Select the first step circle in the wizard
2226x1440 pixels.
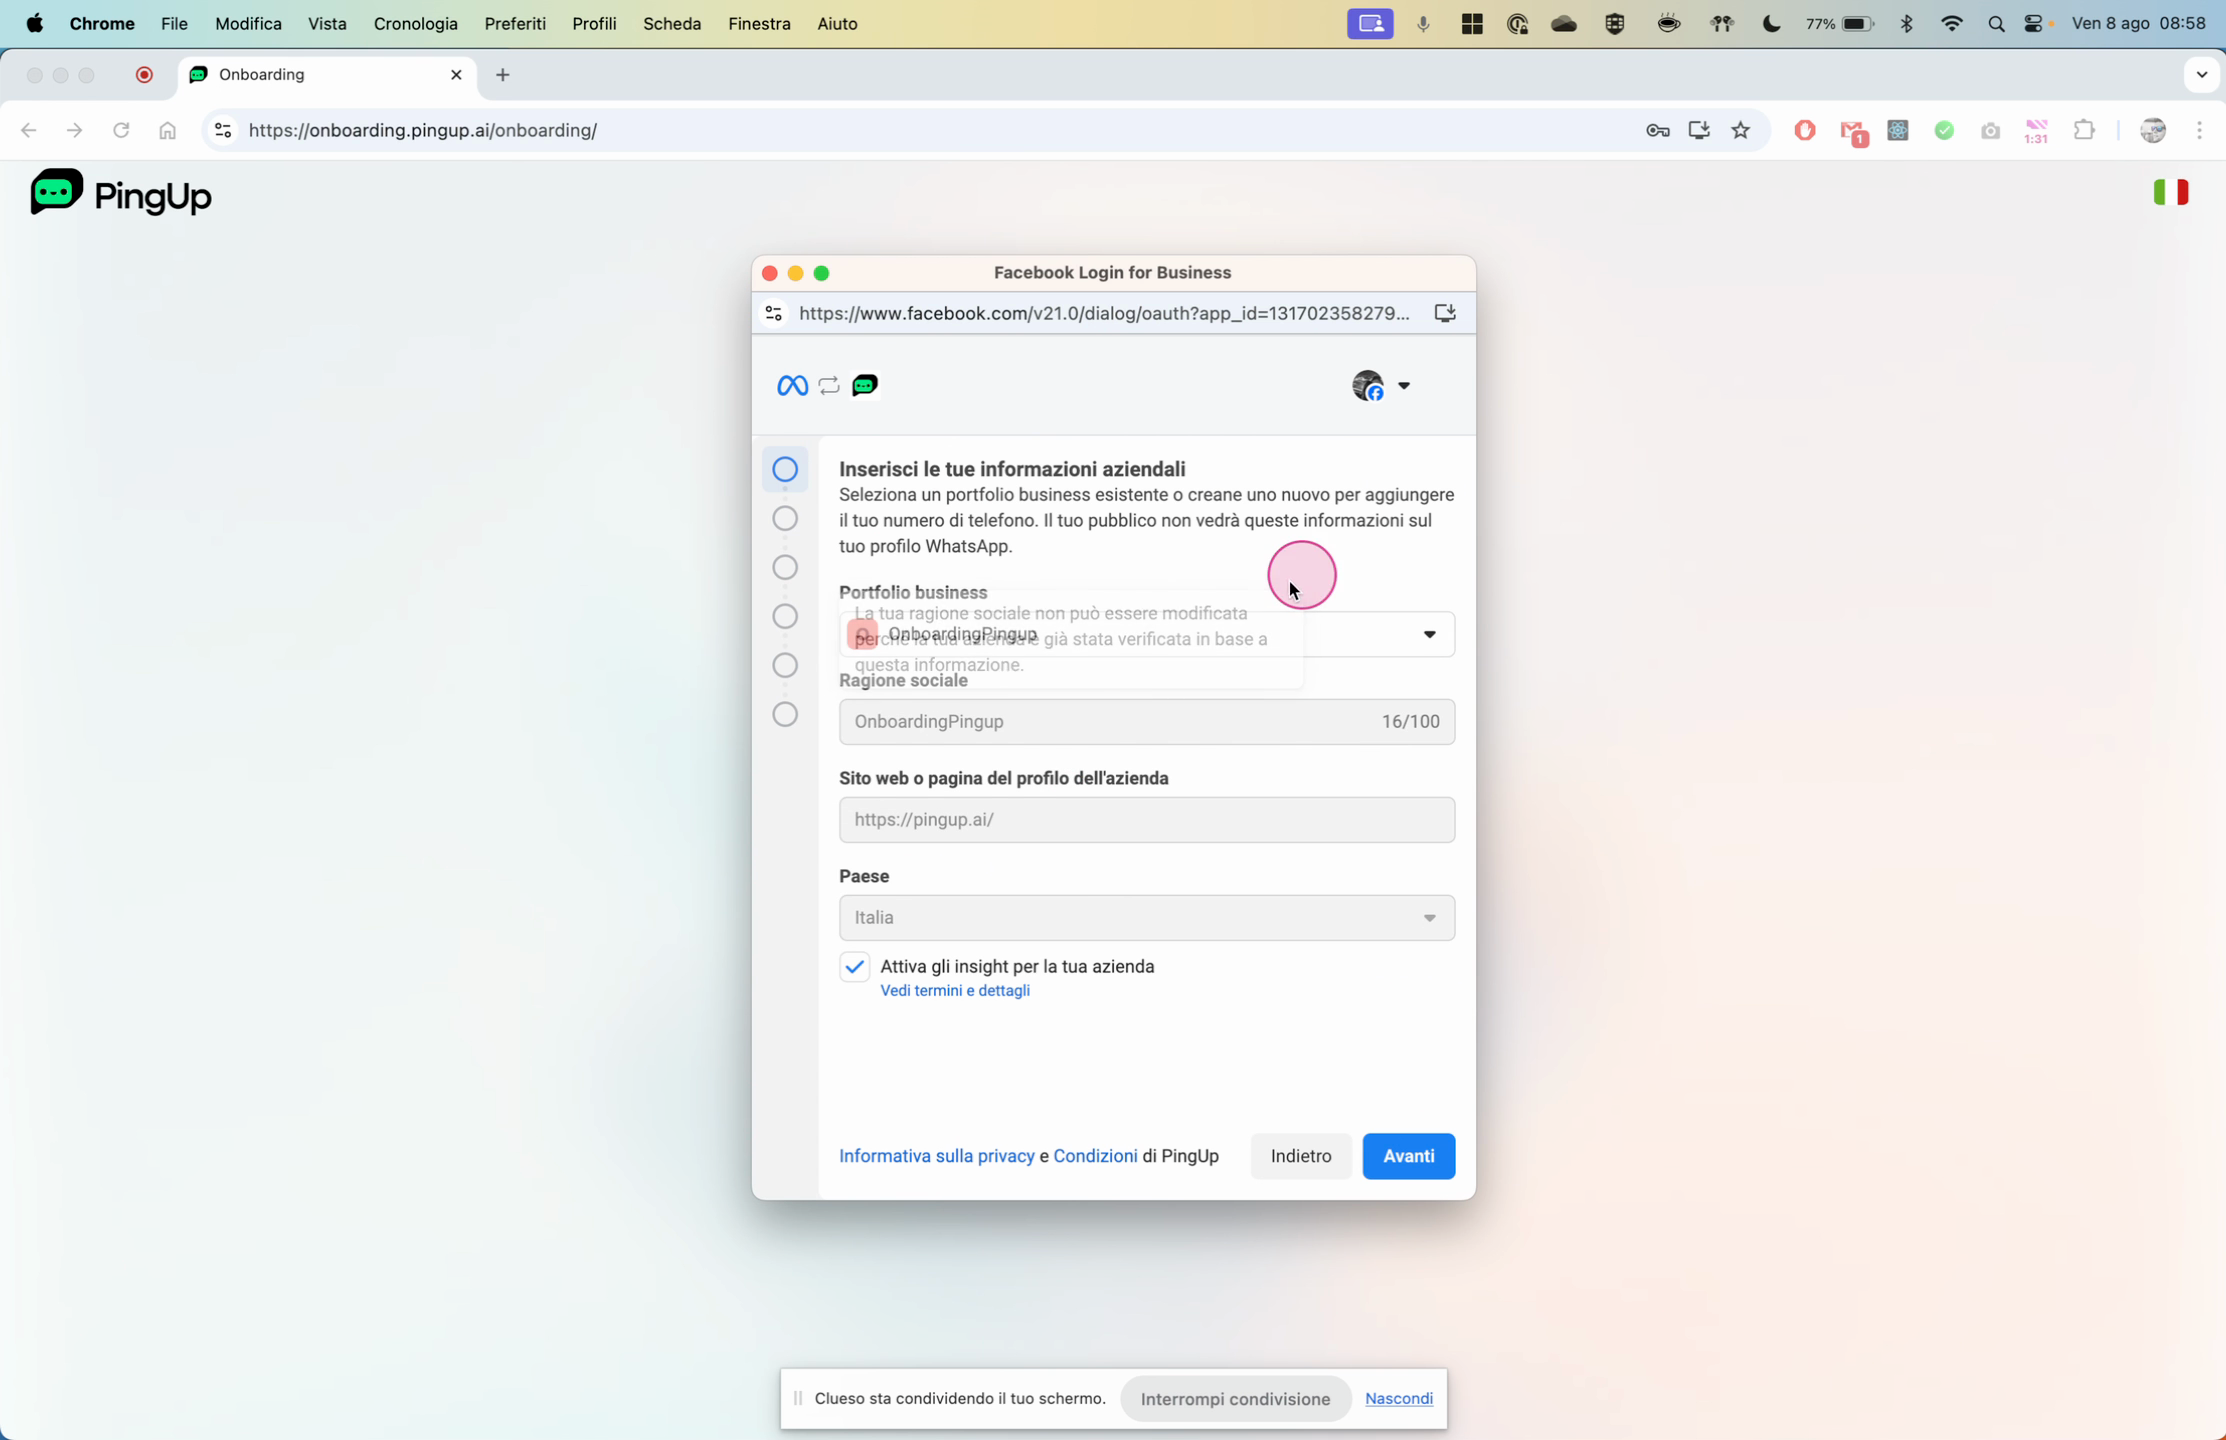[785, 469]
